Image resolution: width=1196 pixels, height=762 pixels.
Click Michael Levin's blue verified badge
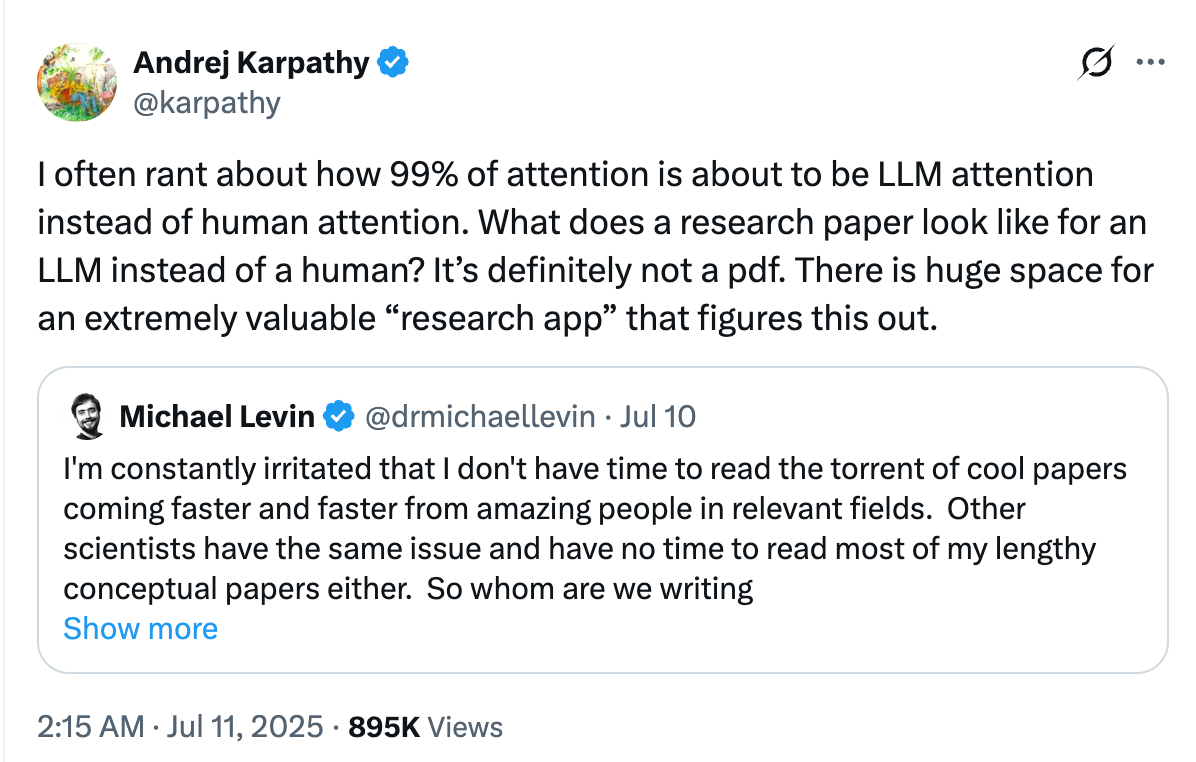[x=339, y=416]
